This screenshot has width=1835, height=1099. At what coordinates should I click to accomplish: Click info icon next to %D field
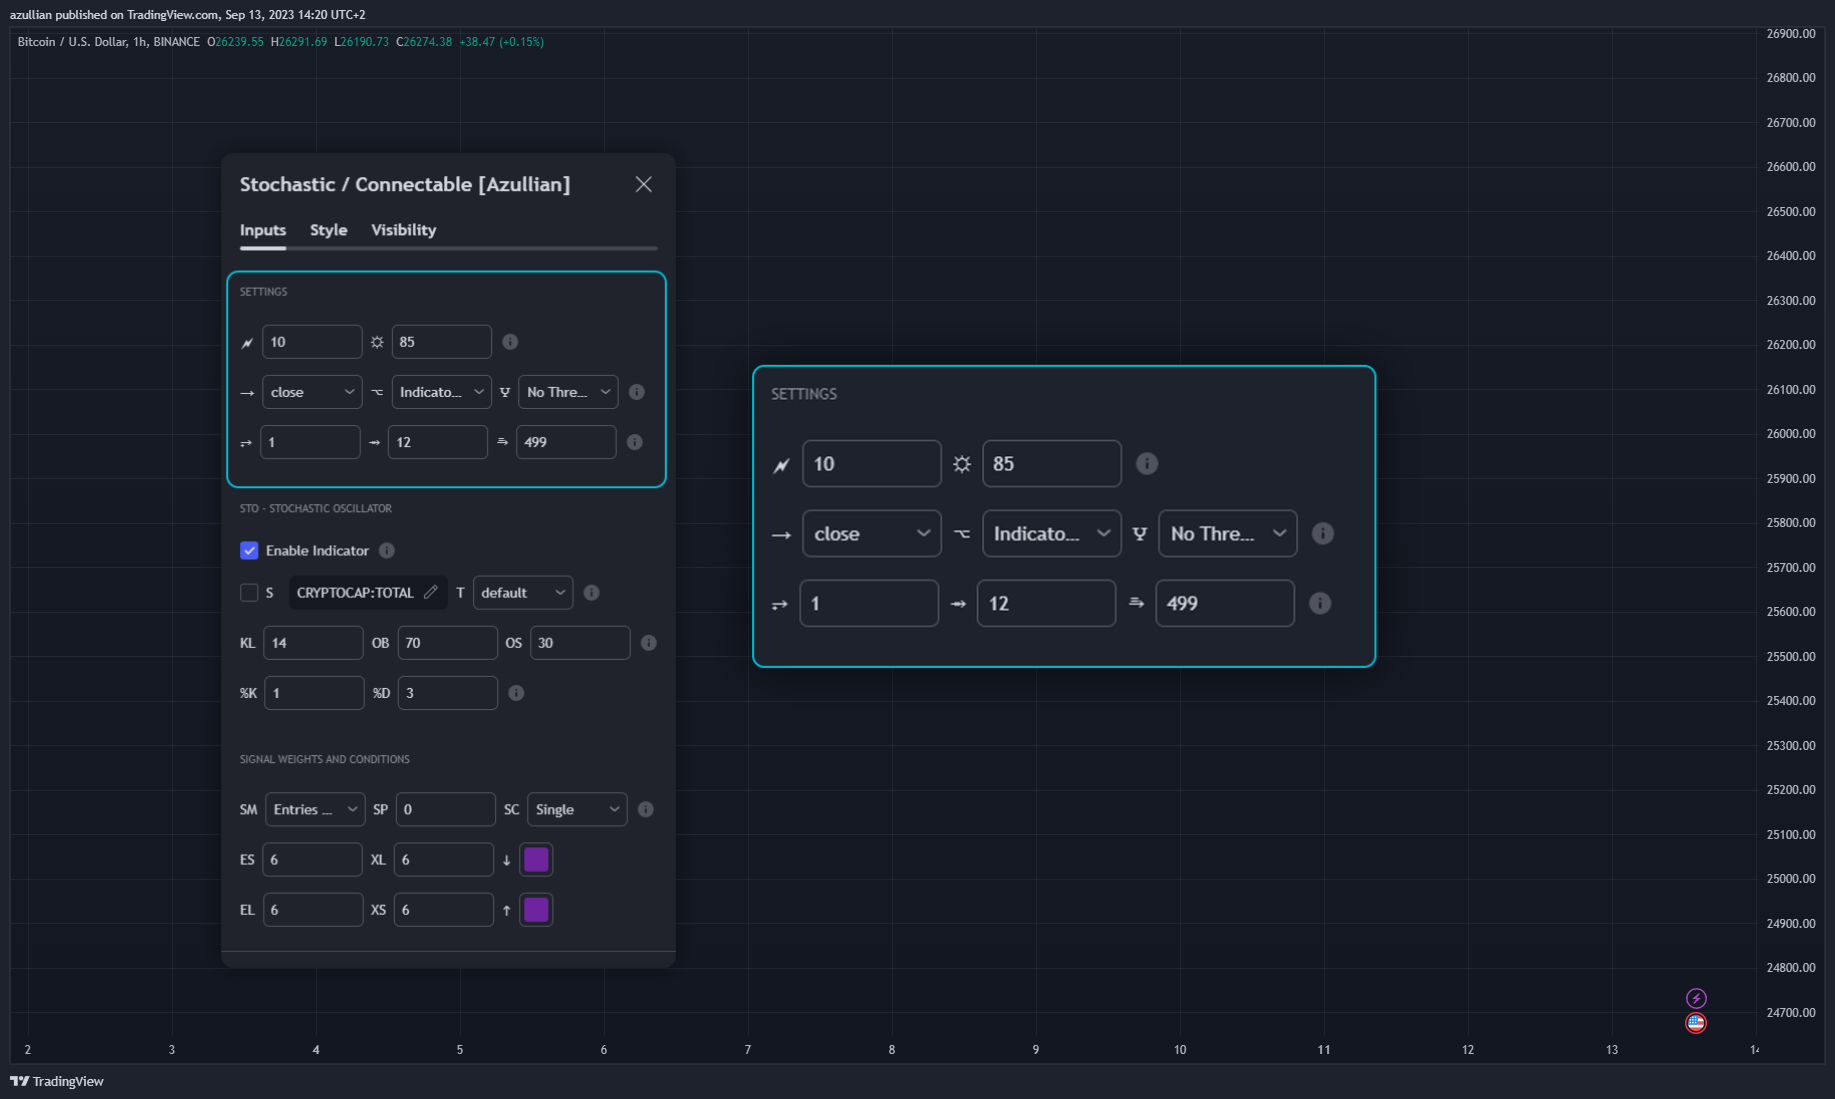point(516,693)
